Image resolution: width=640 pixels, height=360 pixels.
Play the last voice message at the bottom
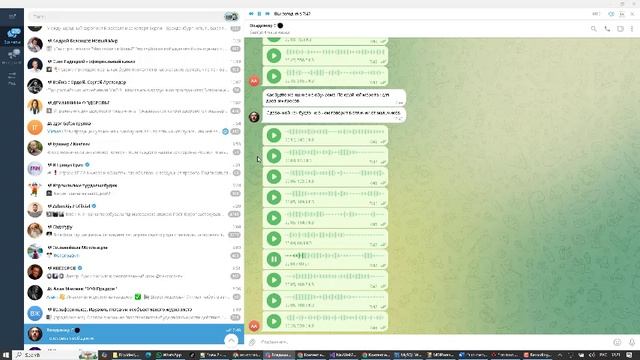(x=274, y=321)
